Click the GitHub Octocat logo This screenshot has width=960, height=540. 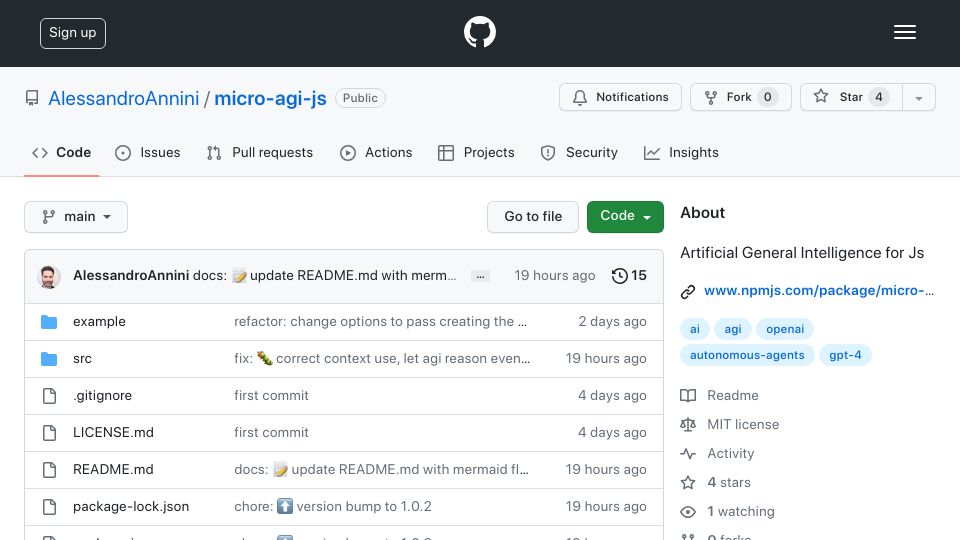pos(479,32)
